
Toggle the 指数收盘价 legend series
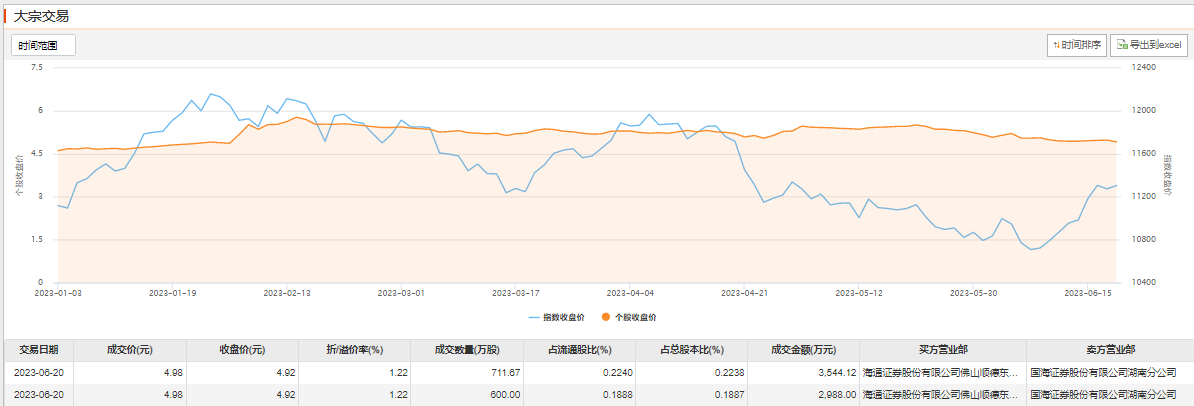tap(557, 317)
